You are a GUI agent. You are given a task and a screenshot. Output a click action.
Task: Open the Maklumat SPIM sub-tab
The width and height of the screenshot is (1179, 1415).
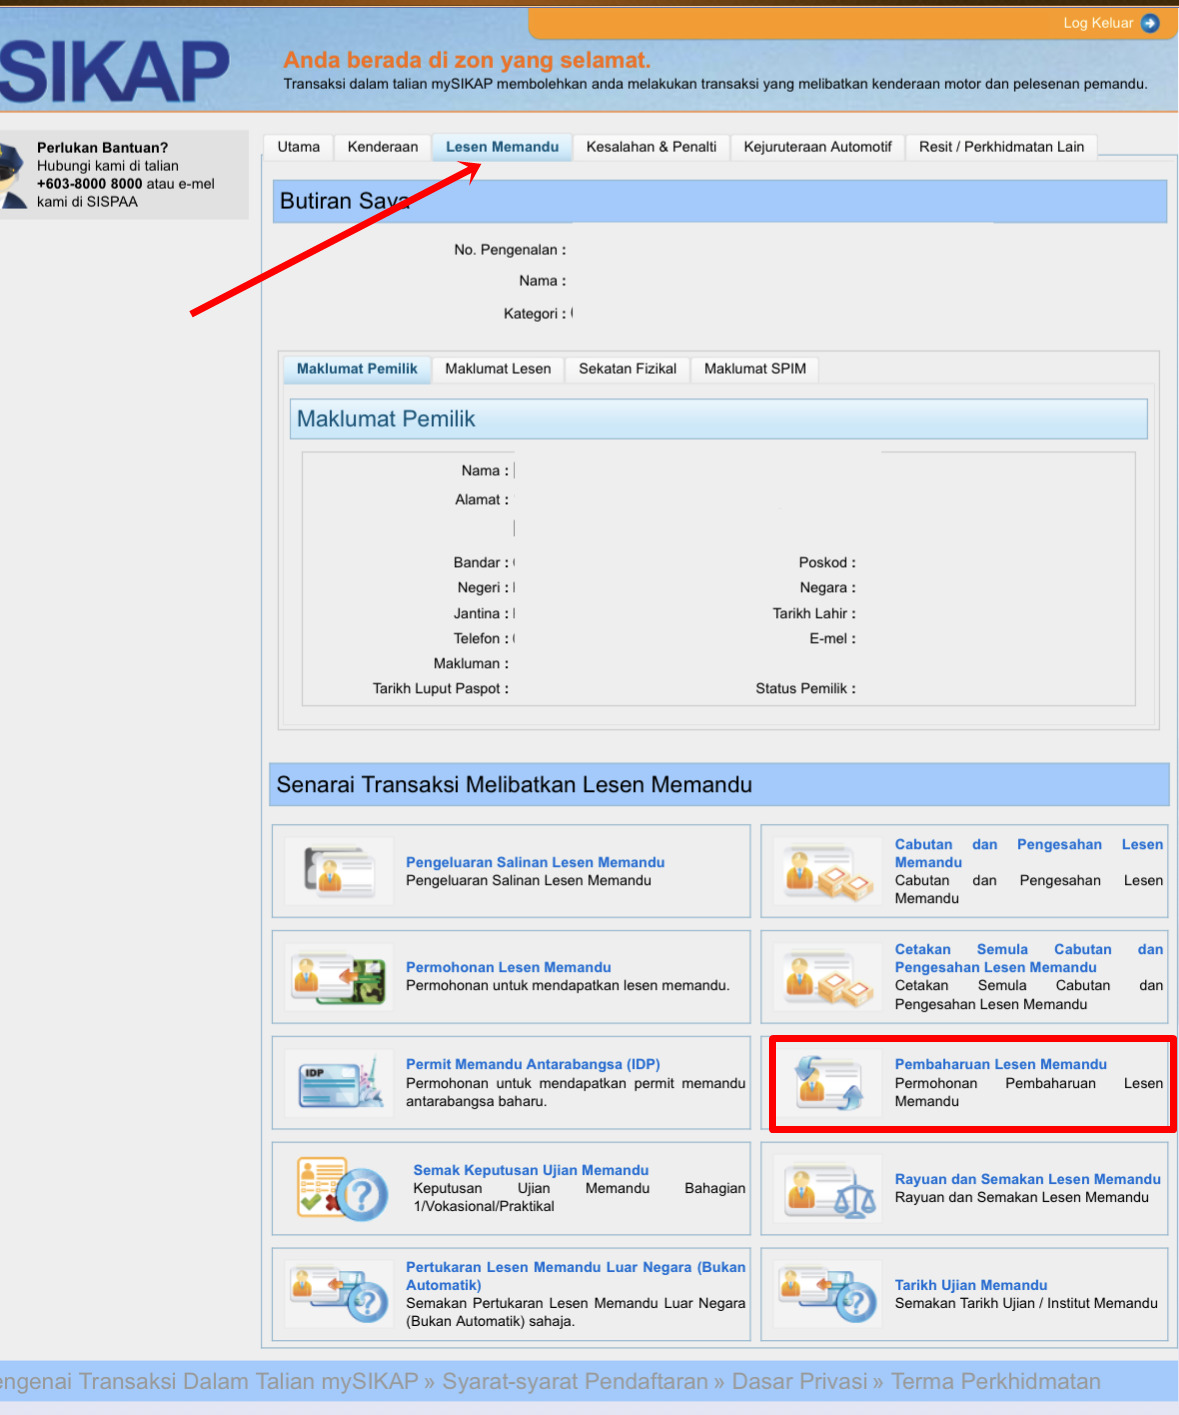point(755,369)
